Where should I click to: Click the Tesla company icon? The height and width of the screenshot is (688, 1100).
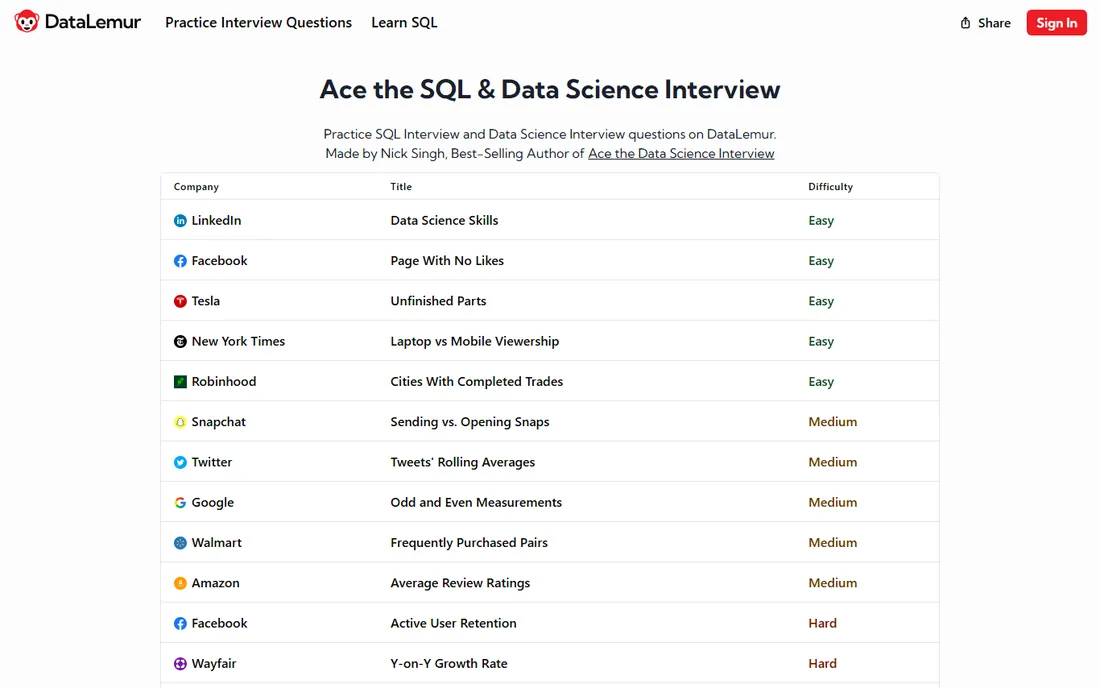pos(180,301)
